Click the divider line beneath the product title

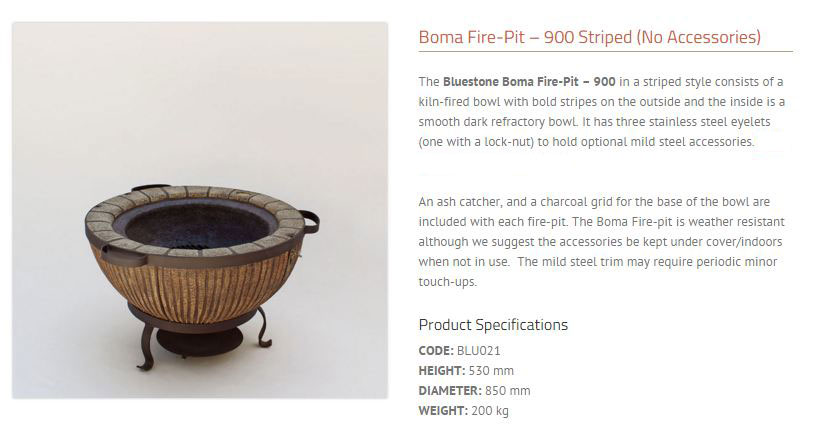(605, 51)
